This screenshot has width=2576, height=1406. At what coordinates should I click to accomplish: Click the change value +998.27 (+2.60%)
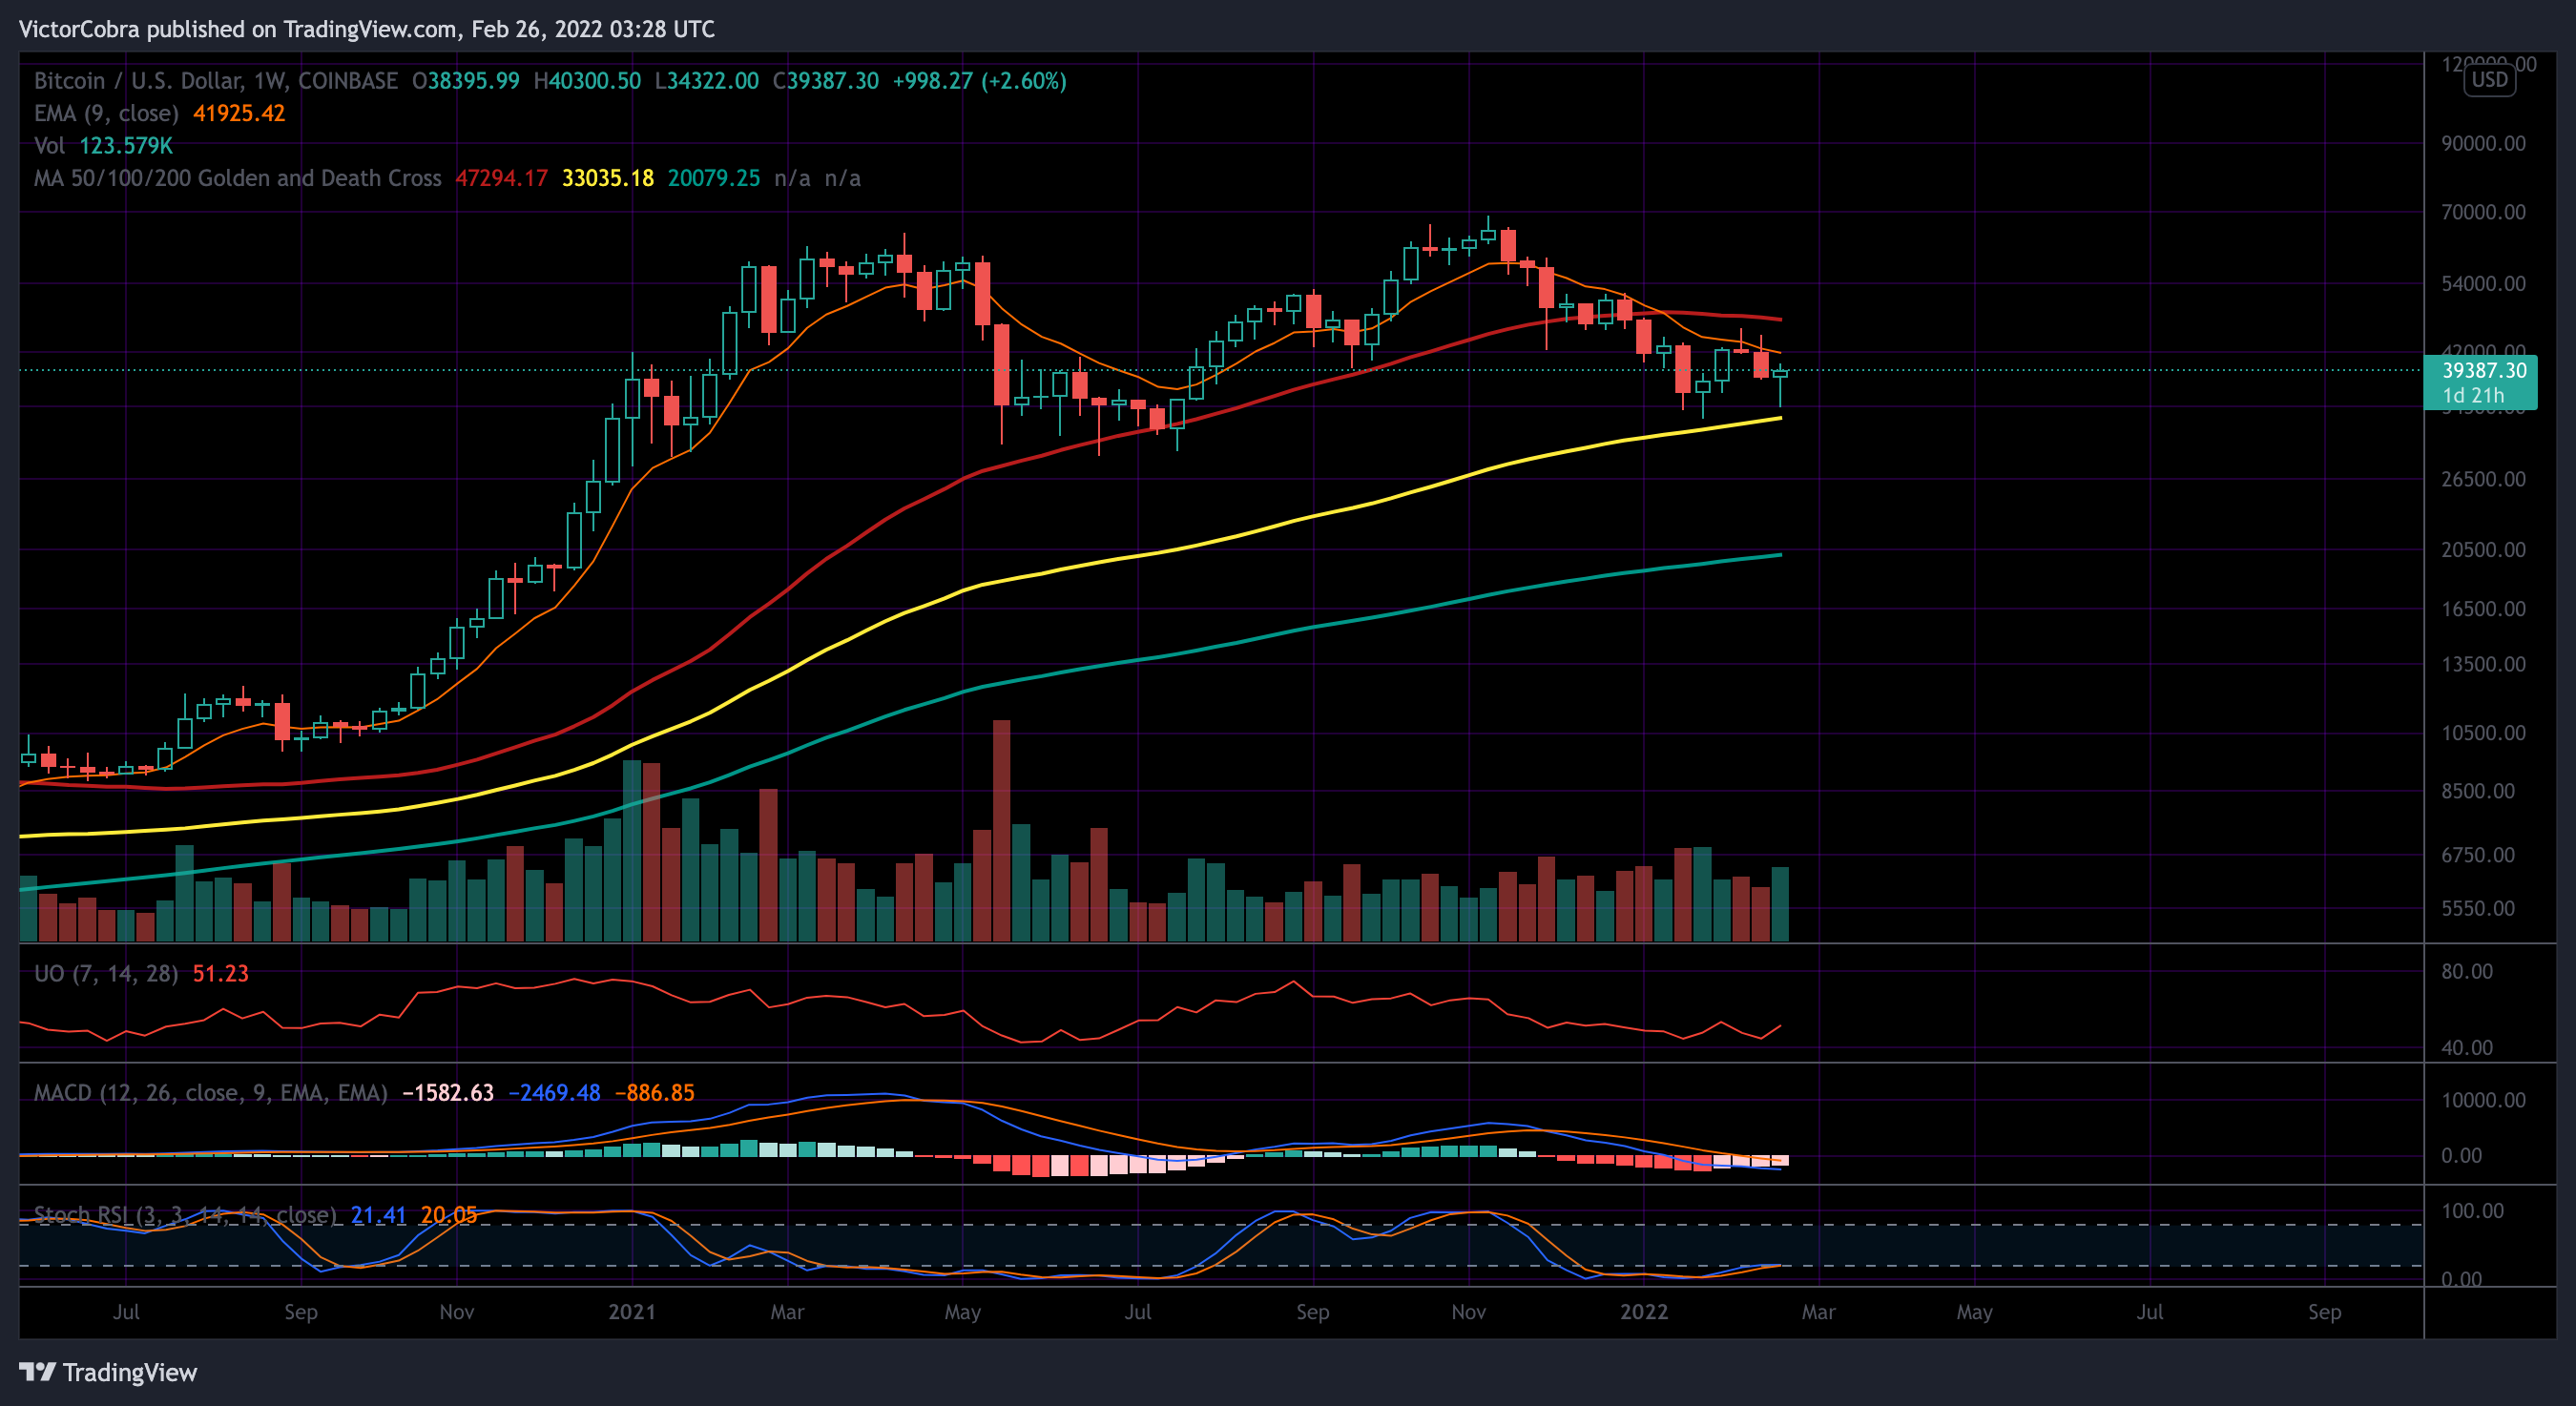[980, 81]
